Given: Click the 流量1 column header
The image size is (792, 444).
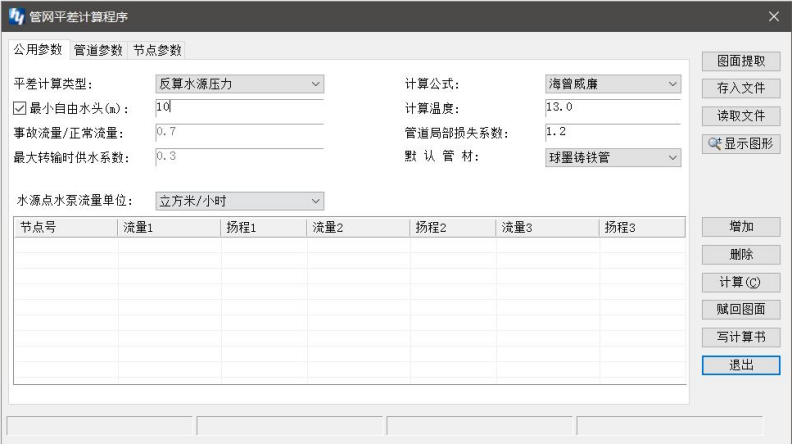Looking at the screenshot, I should coord(169,227).
